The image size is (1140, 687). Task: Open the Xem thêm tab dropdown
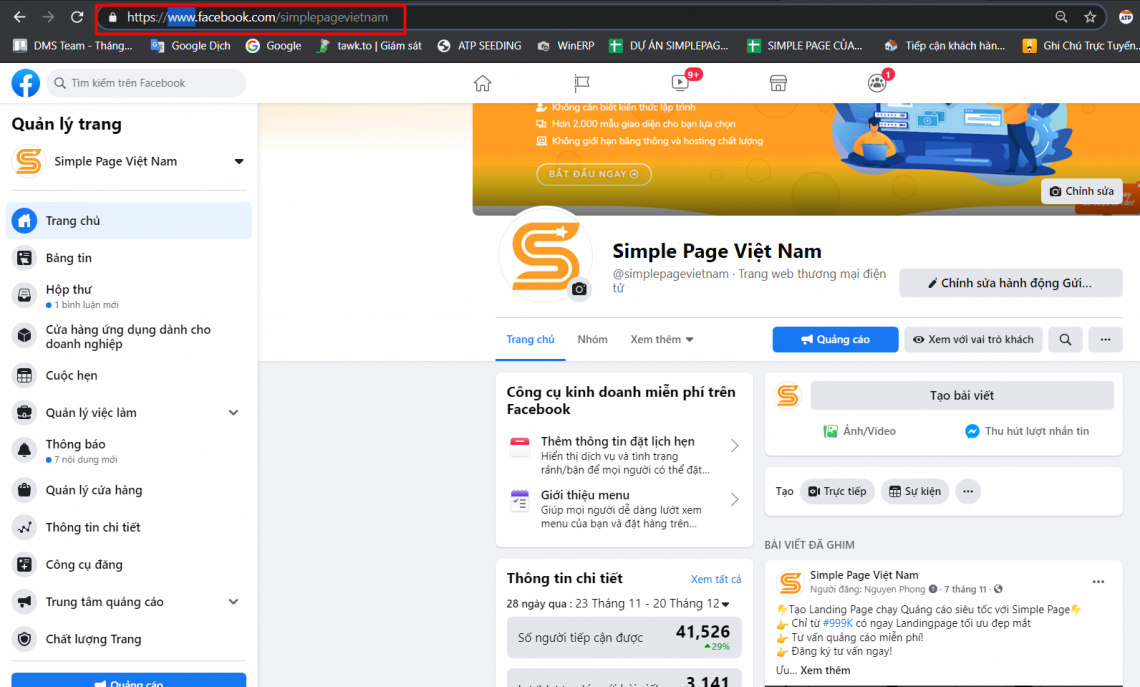click(662, 340)
